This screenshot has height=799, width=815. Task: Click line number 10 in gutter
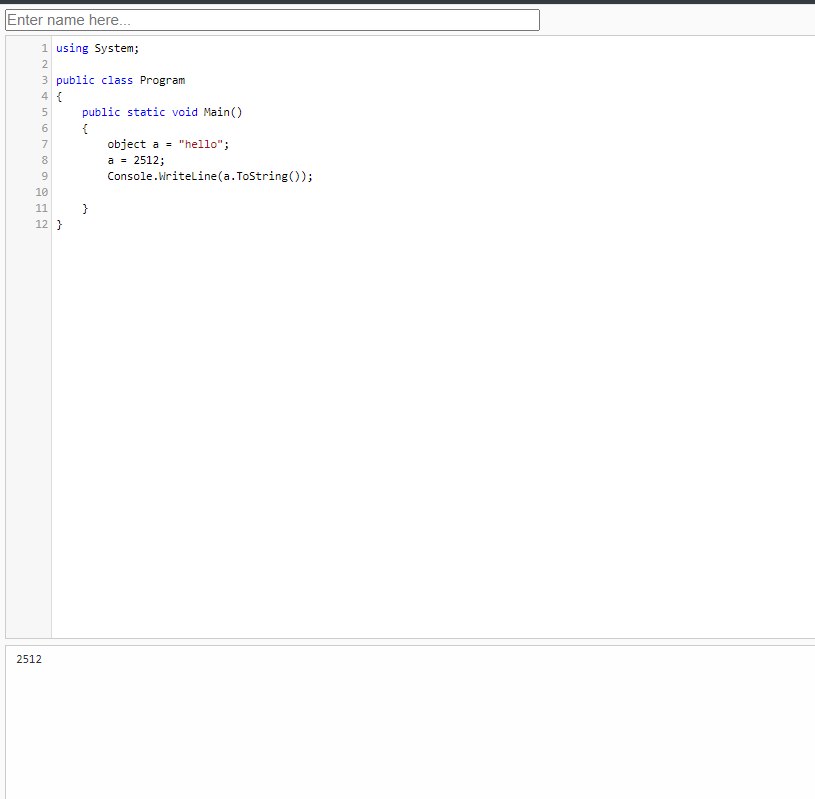point(42,192)
